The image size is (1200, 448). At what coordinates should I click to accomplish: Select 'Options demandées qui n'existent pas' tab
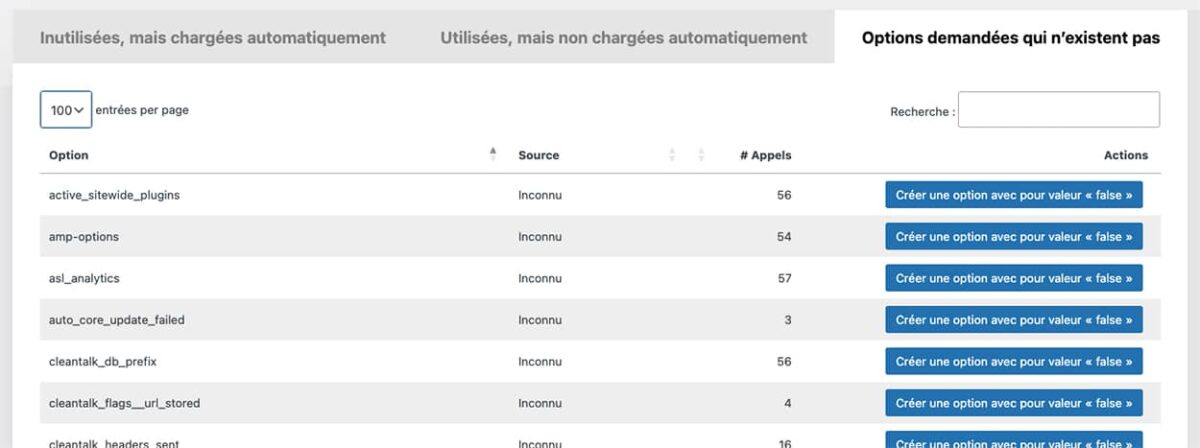point(1011,38)
